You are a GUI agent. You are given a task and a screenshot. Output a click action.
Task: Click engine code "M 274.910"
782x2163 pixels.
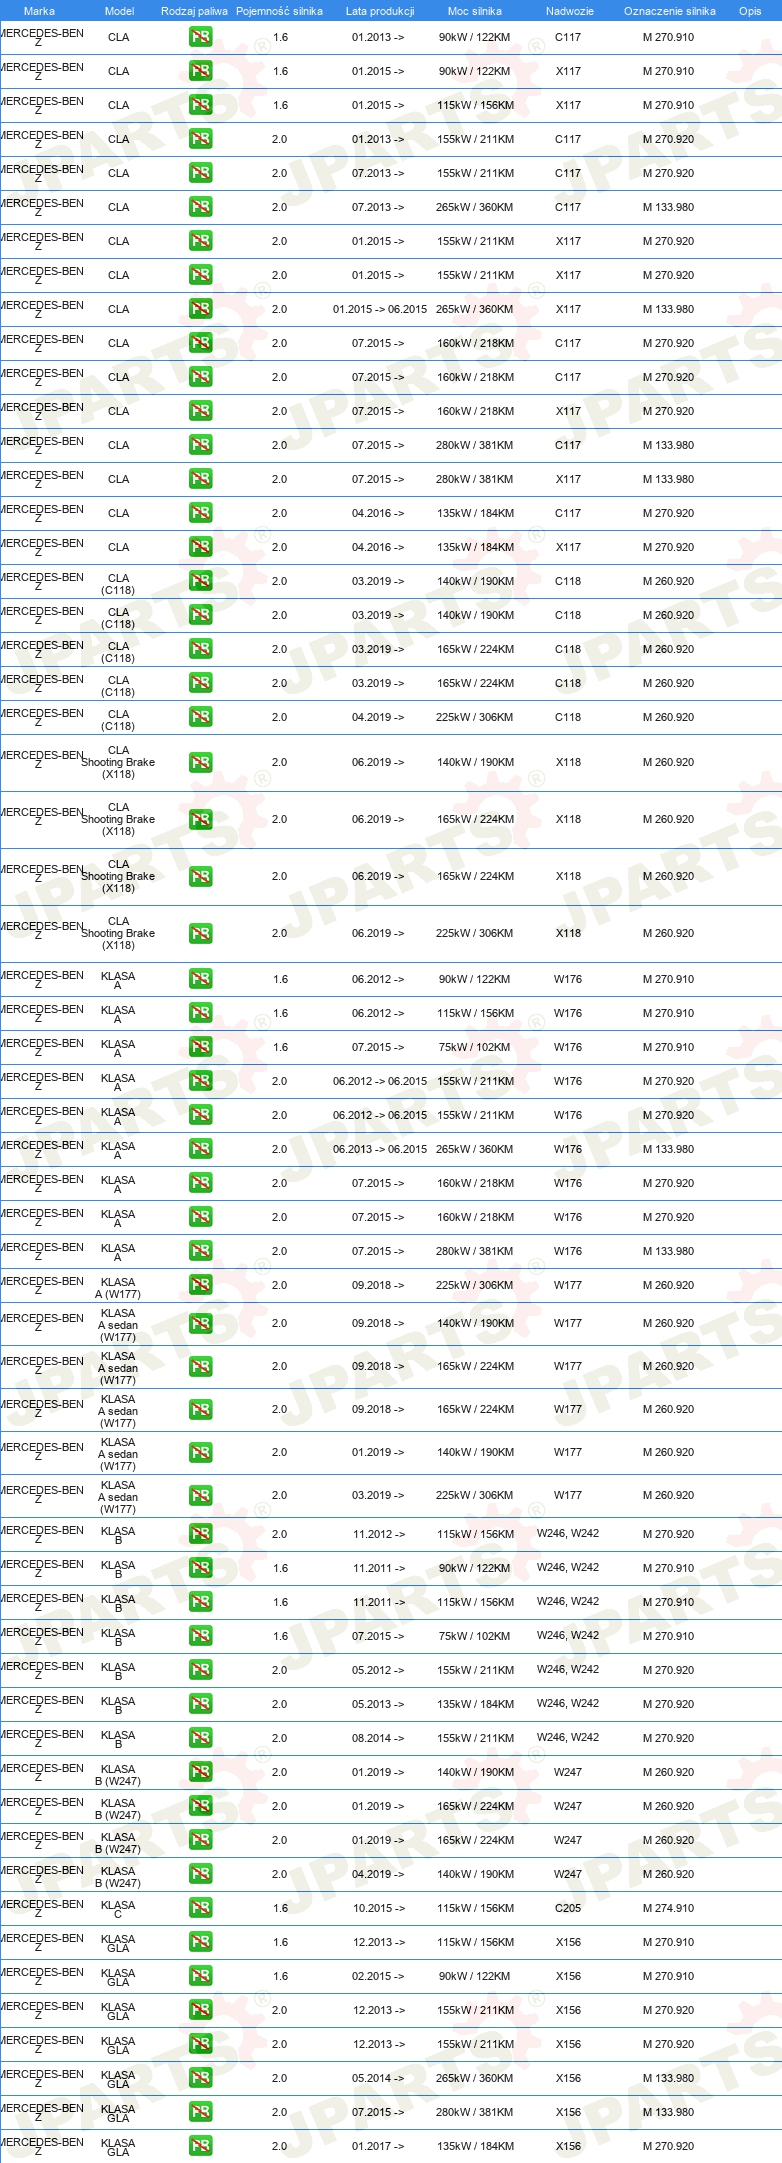tap(668, 1908)
